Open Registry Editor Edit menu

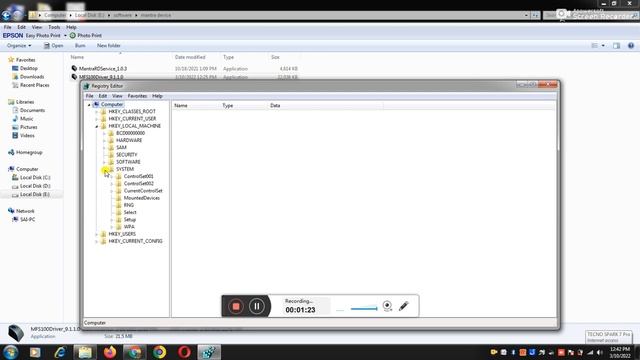pyautogui.click(x=103, y=96)
